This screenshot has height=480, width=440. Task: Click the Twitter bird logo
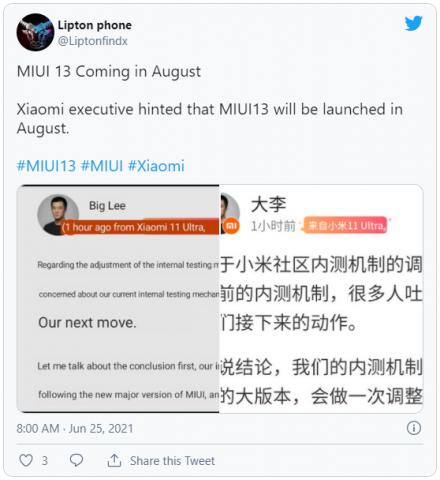(413, 23)
